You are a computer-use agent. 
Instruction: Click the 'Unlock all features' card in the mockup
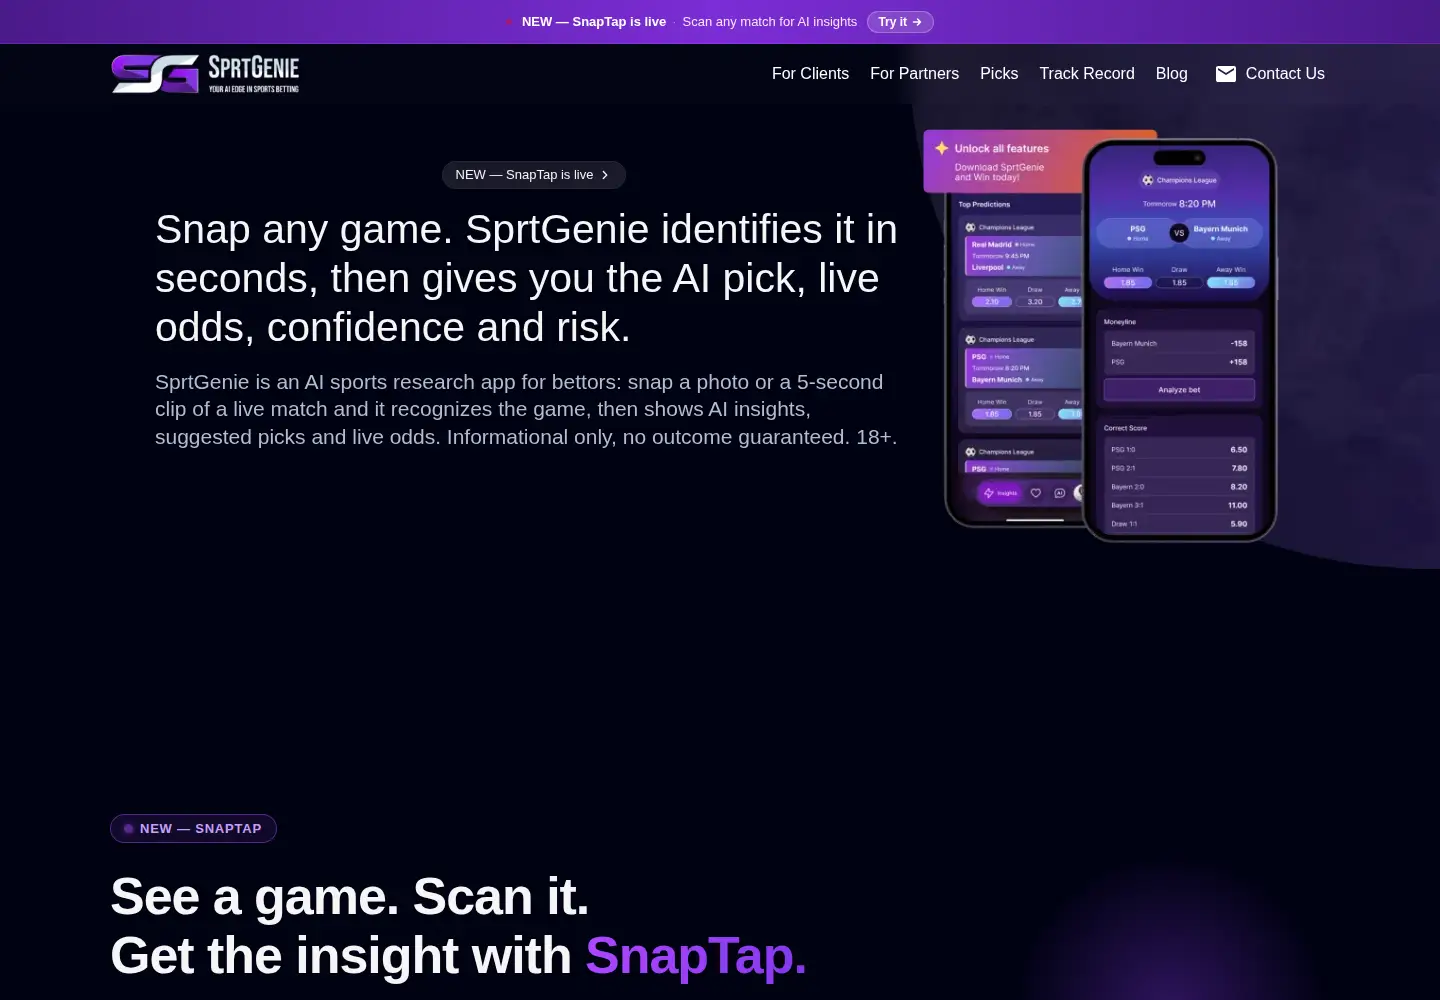point(1003,161)
